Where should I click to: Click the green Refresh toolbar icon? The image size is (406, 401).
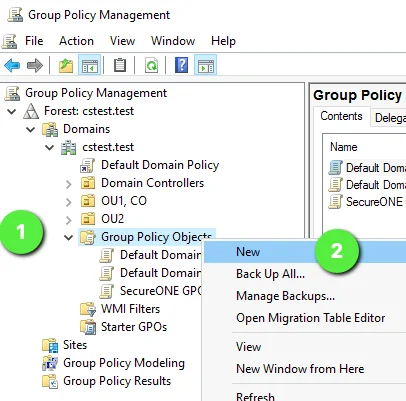151,65
